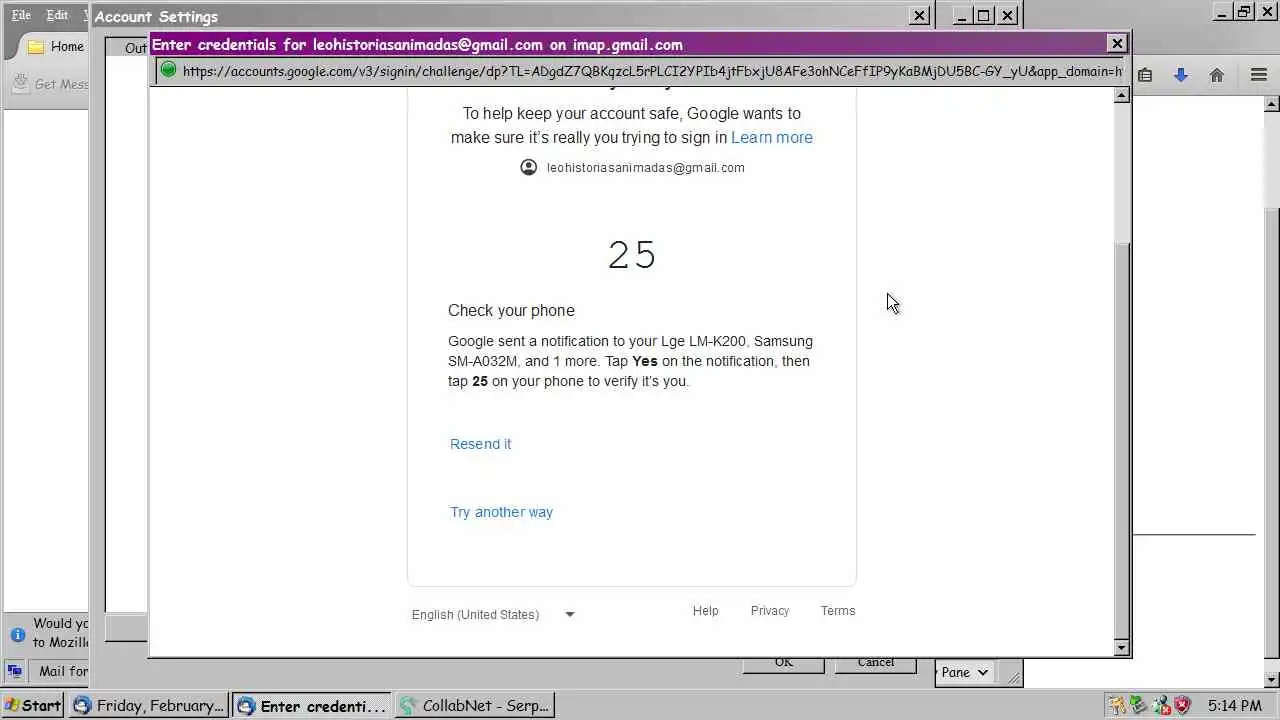Open the Terms footer link
Image resolution: width=1280 pixels, height=720 pixels.
click(838, 611)
